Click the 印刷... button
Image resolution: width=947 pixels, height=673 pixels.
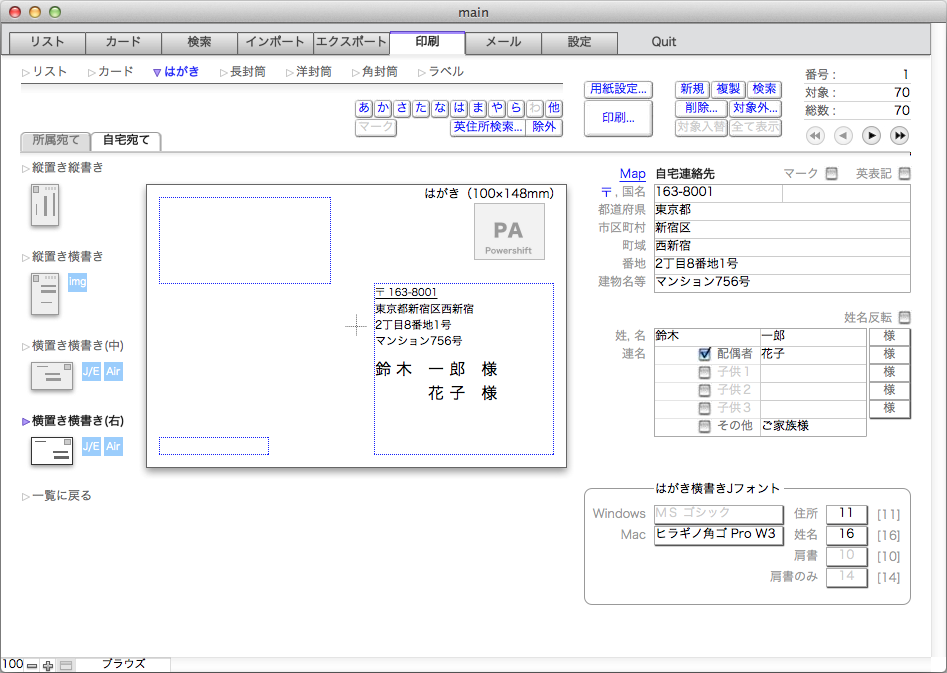pos(618,118)
